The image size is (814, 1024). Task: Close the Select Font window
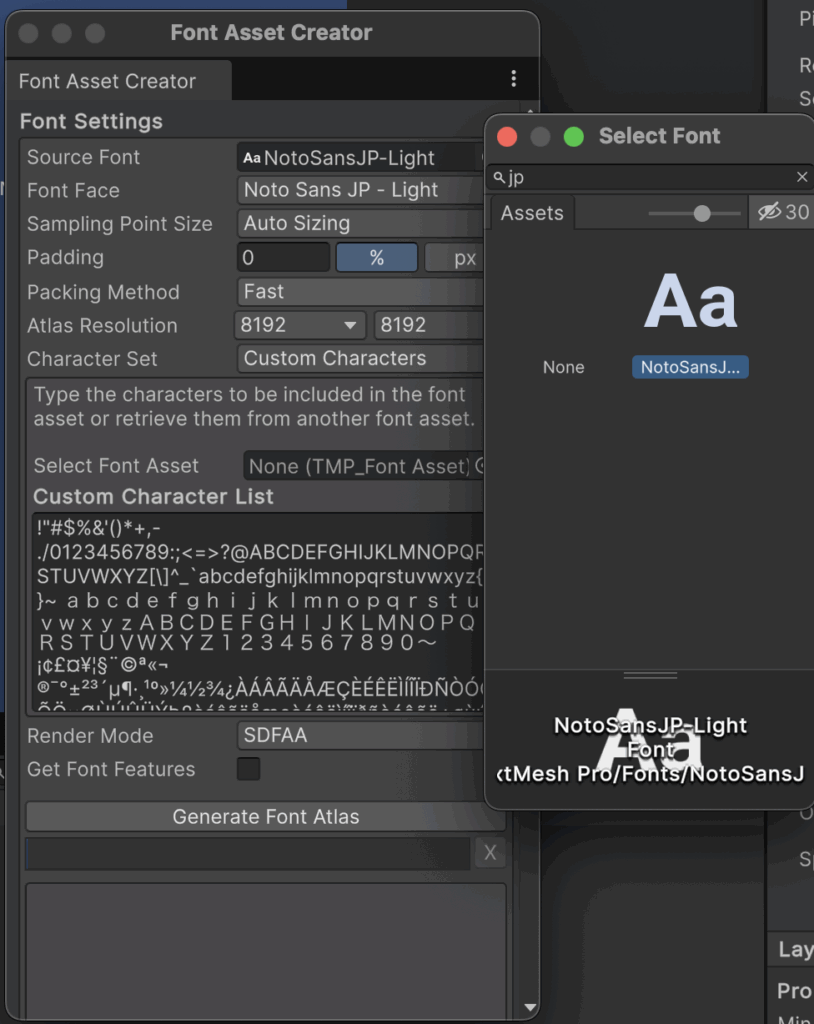(x=507, y=136)
